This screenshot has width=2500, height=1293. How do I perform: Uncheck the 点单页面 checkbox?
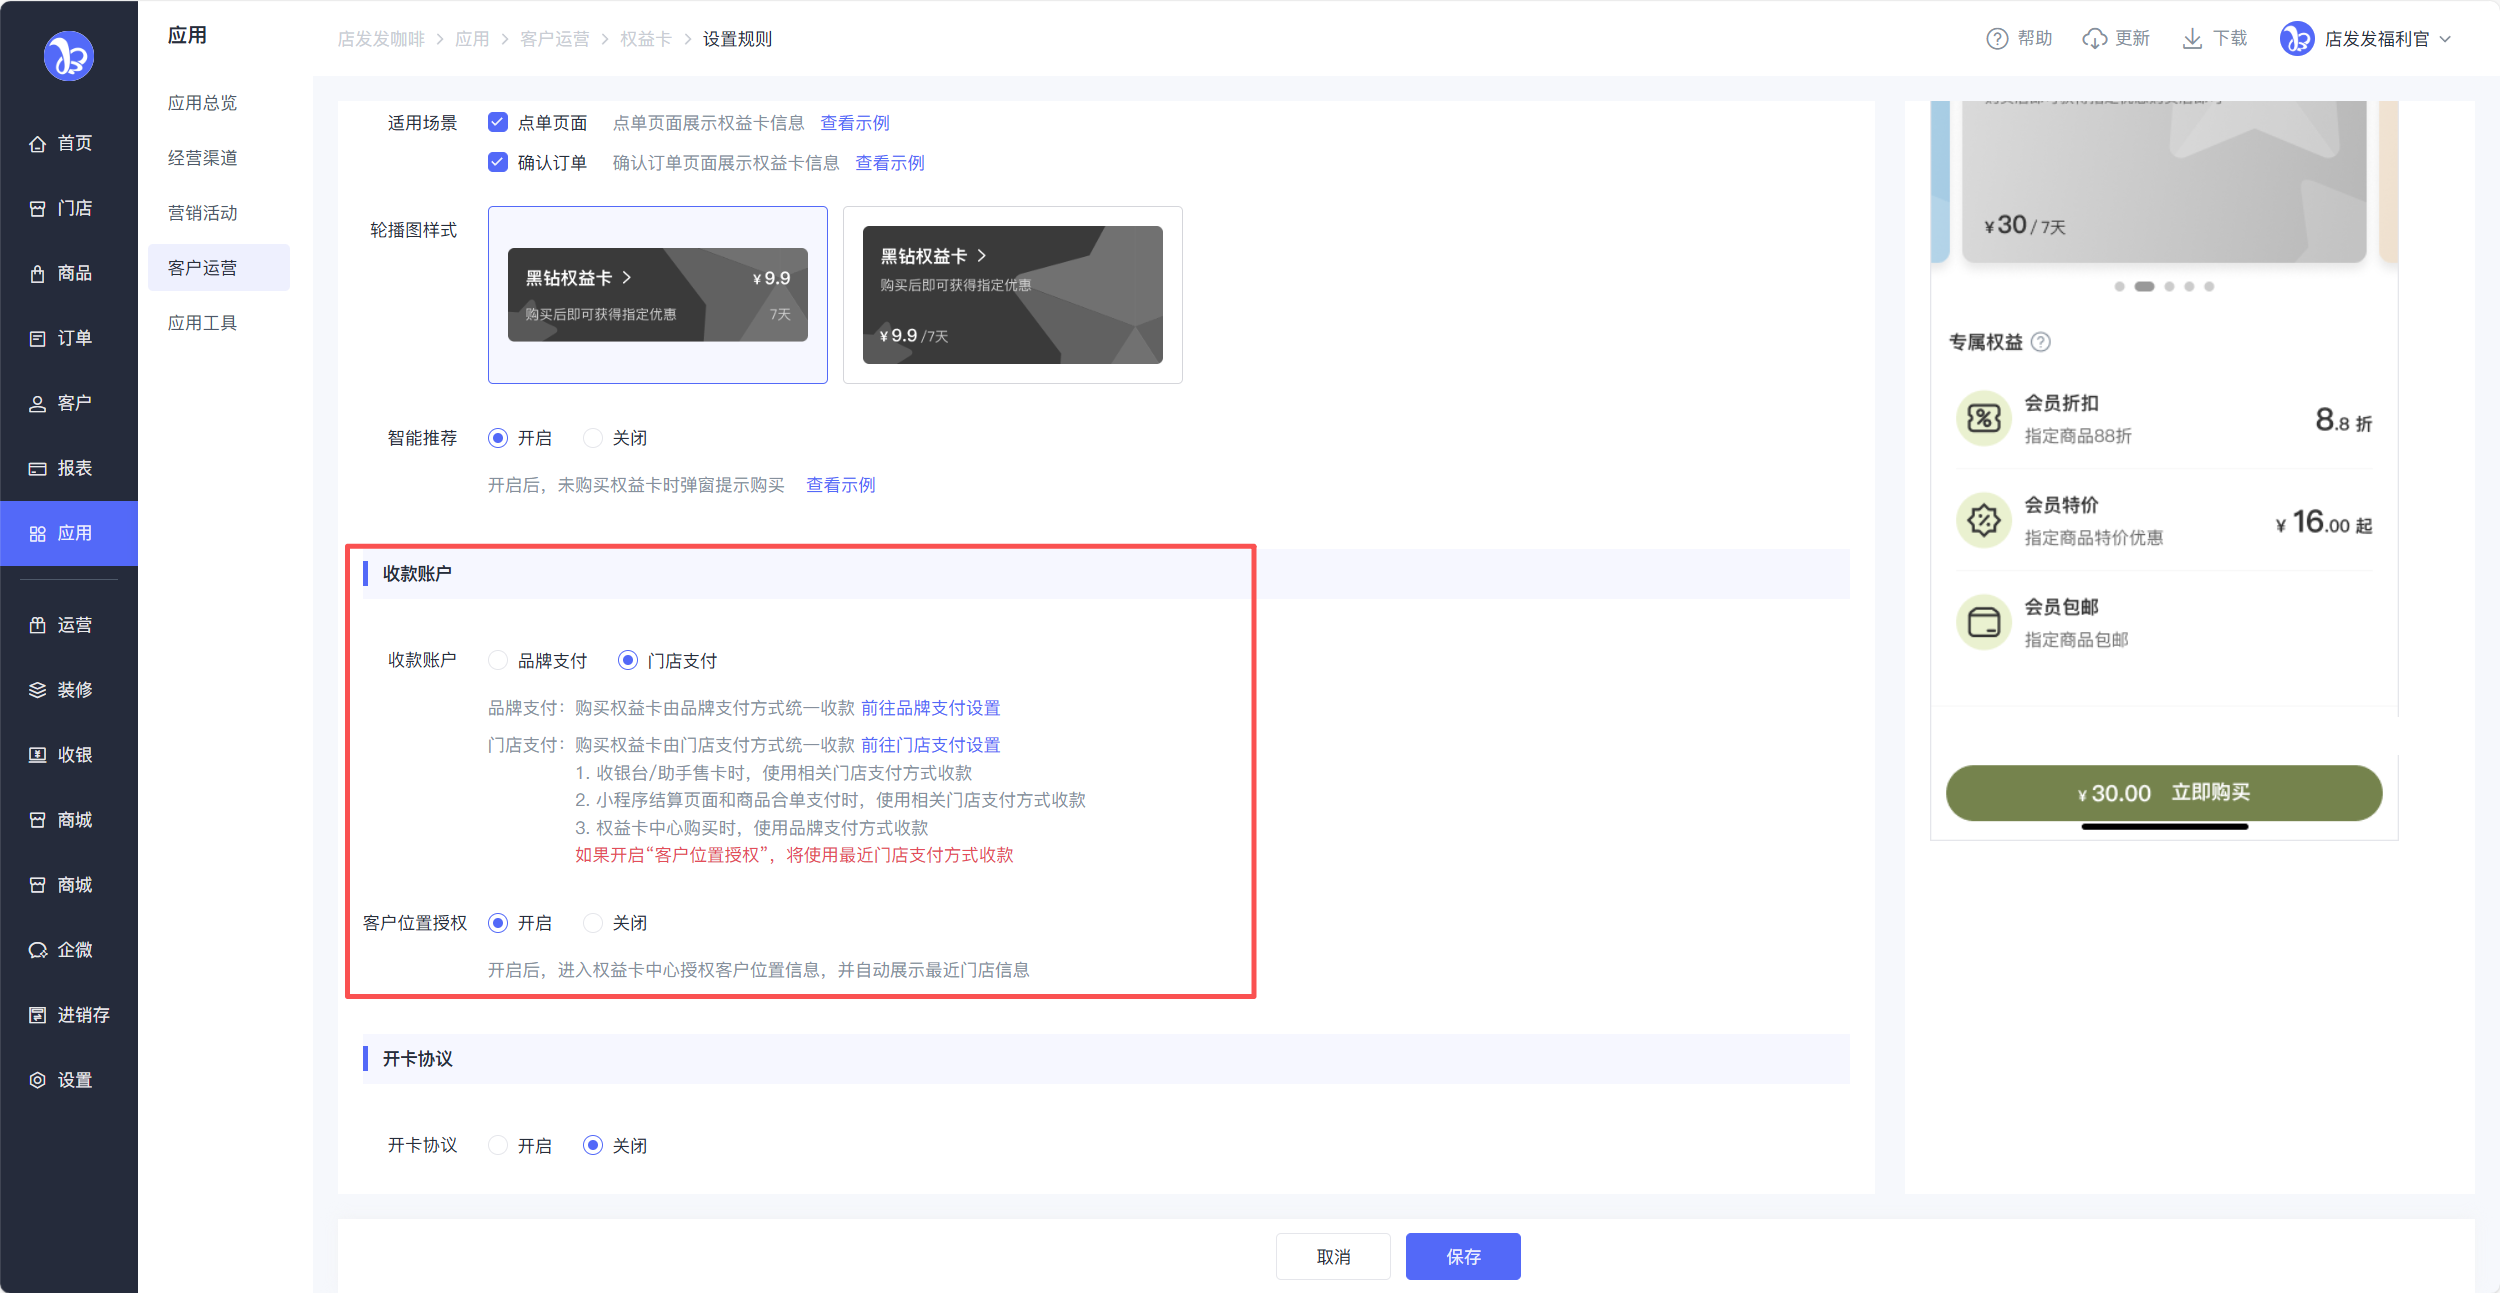(498, 123)
